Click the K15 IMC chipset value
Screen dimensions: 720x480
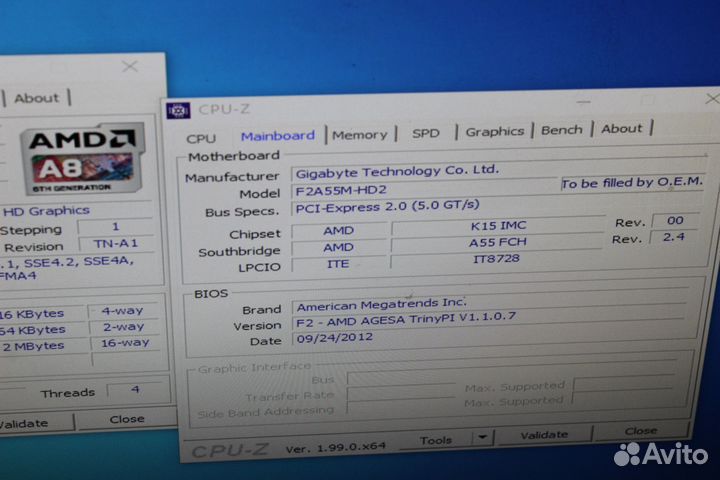click(x=498, y=226)
